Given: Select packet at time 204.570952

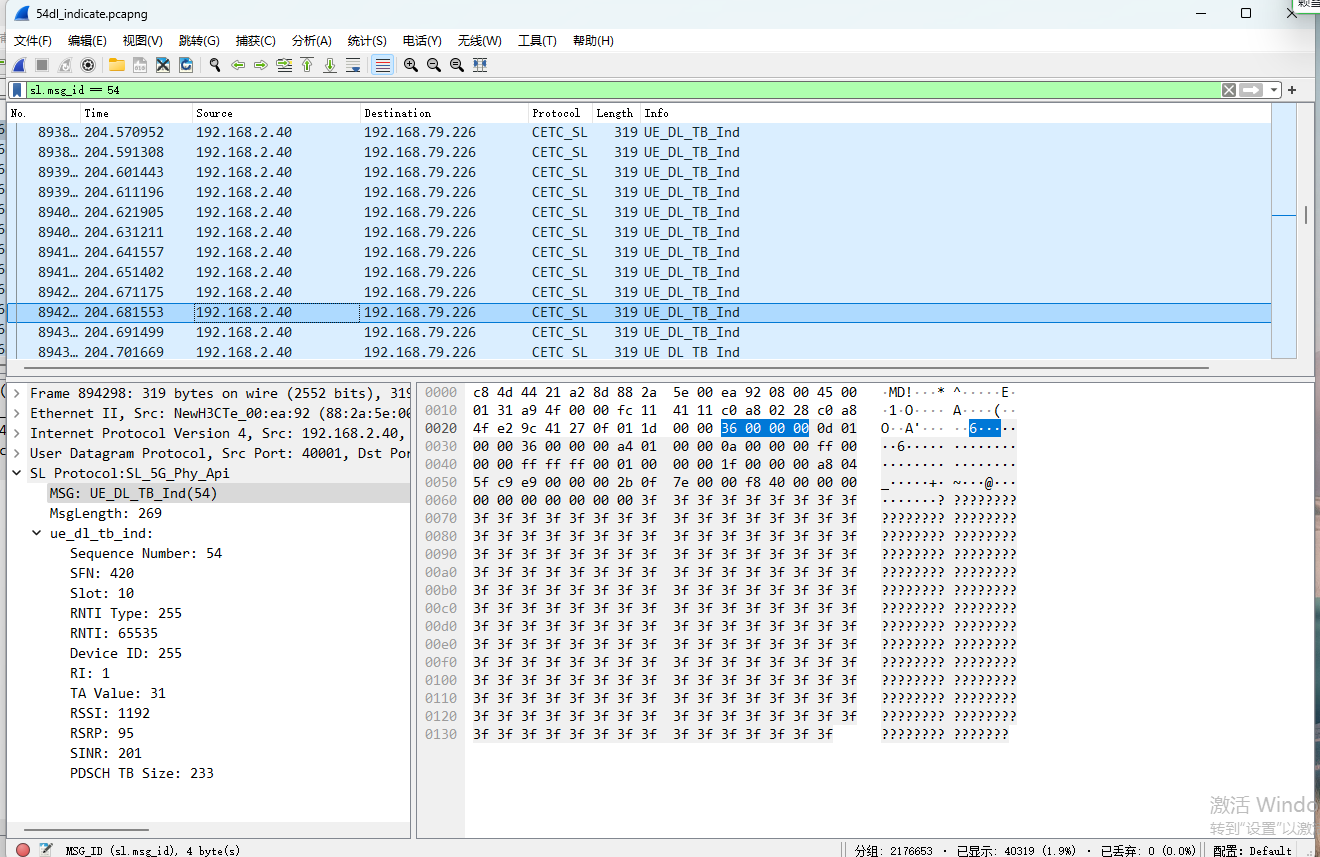Looking at the screenshot, I should (x=639, y=132).
